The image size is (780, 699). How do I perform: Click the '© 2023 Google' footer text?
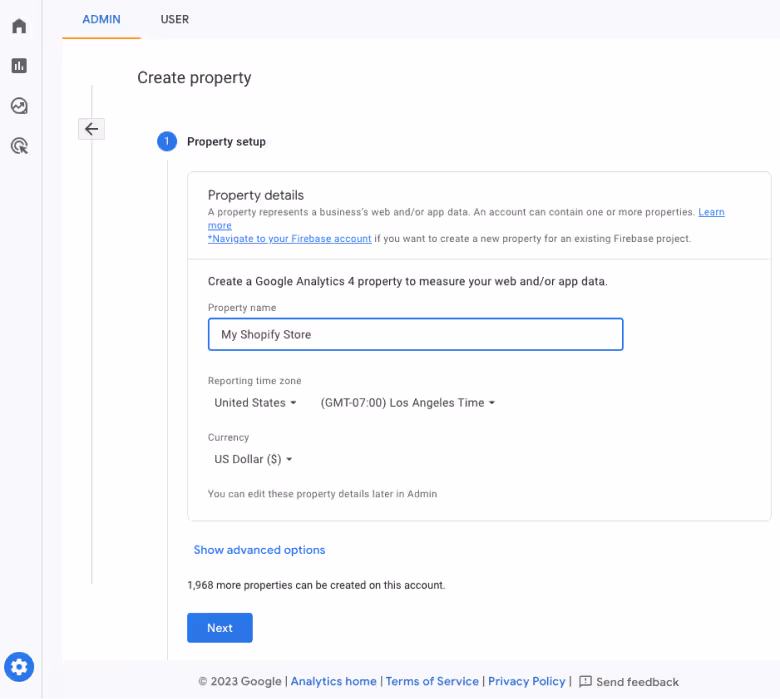pos(240,682)
